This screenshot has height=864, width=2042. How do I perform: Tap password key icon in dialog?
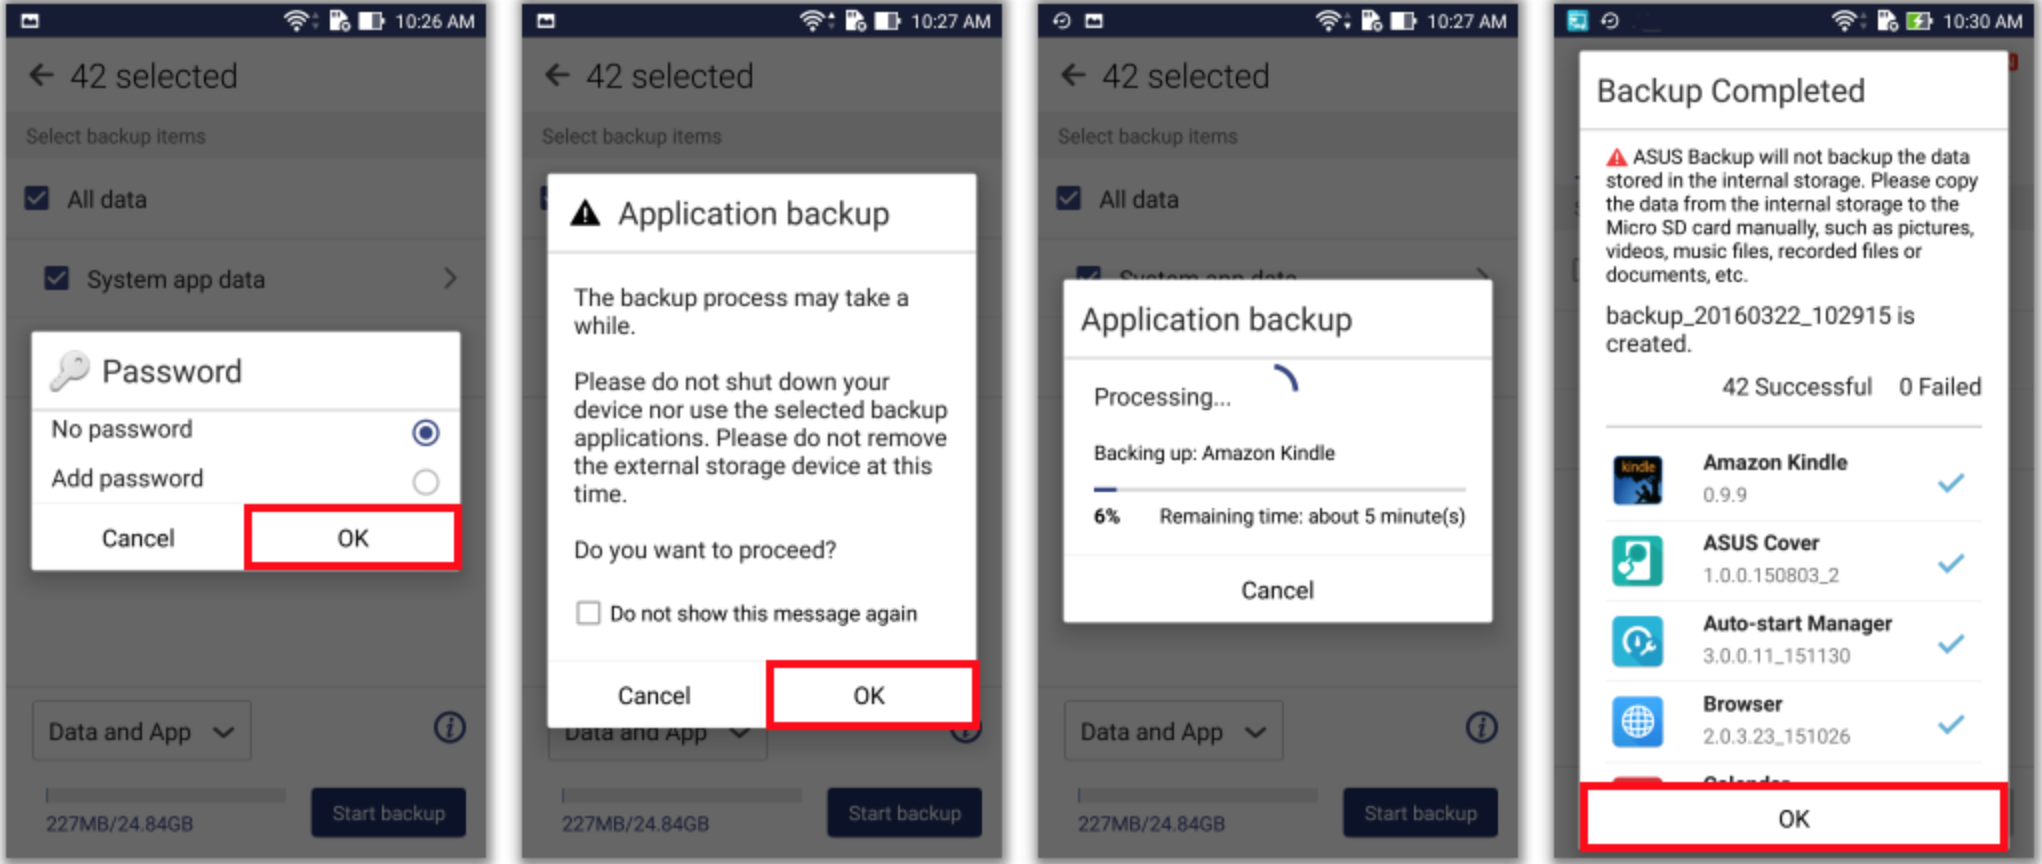(x=71, y=371)
